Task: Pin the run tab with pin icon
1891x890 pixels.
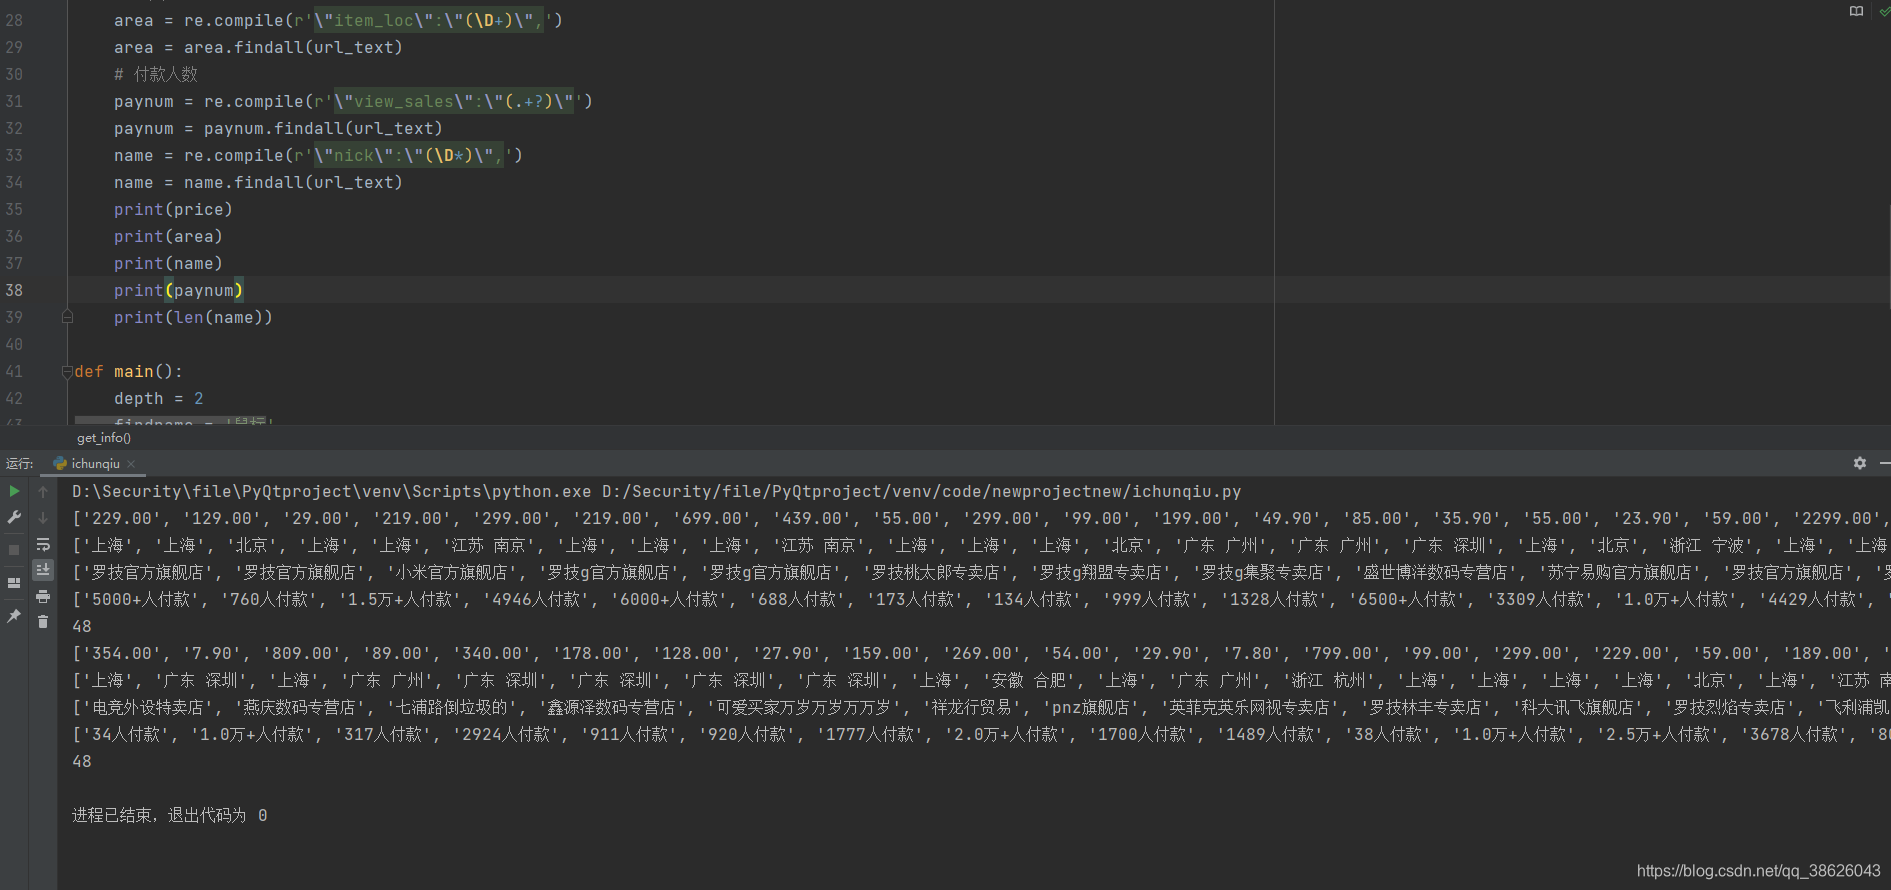Action: click(x=14, y=616)
